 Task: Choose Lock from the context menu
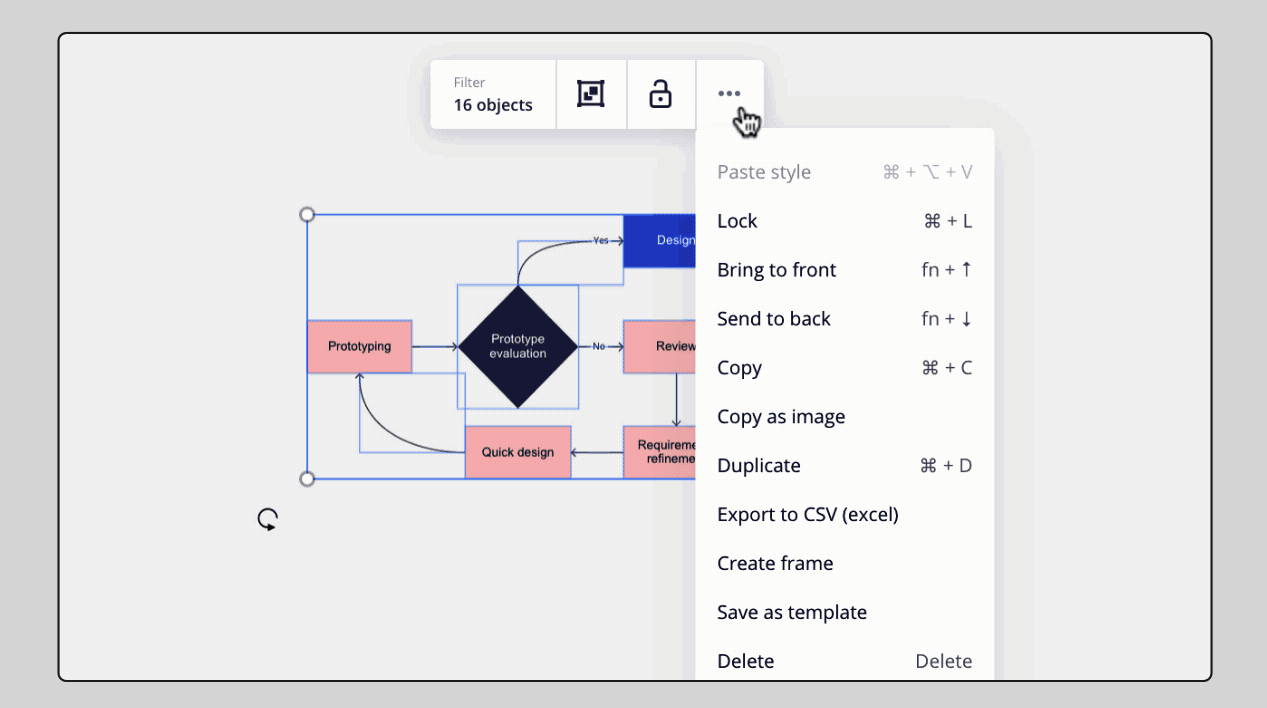(737, 221)
